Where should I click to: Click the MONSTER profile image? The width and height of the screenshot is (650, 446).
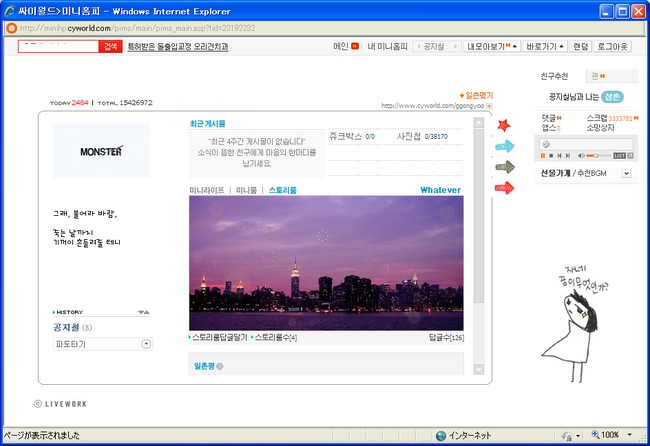[x=101, y=151]
